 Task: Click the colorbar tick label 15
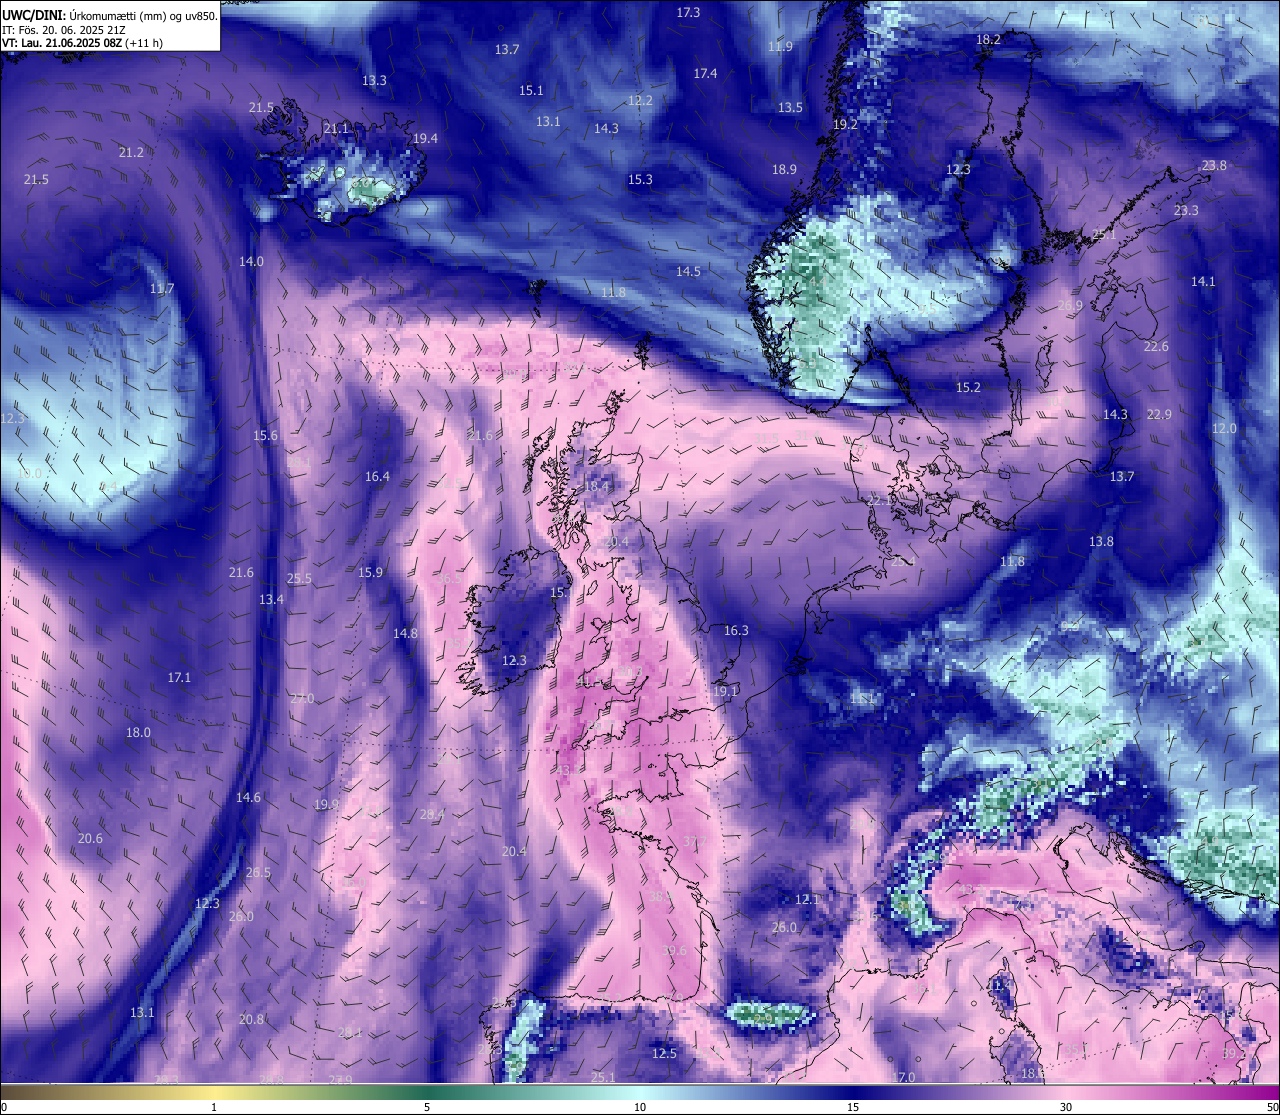pos(853,1107)
